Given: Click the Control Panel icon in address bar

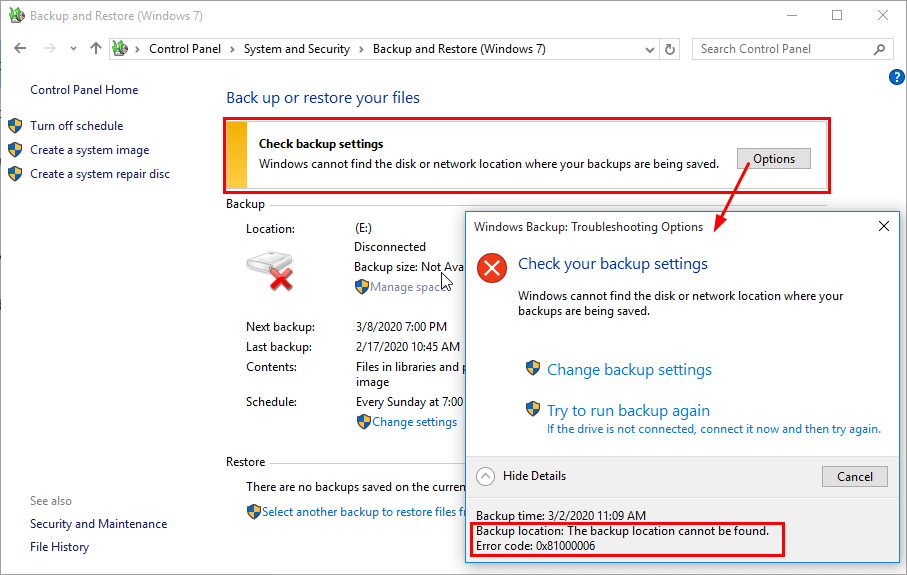Looking at the screenshot, I should click(120, 49).
